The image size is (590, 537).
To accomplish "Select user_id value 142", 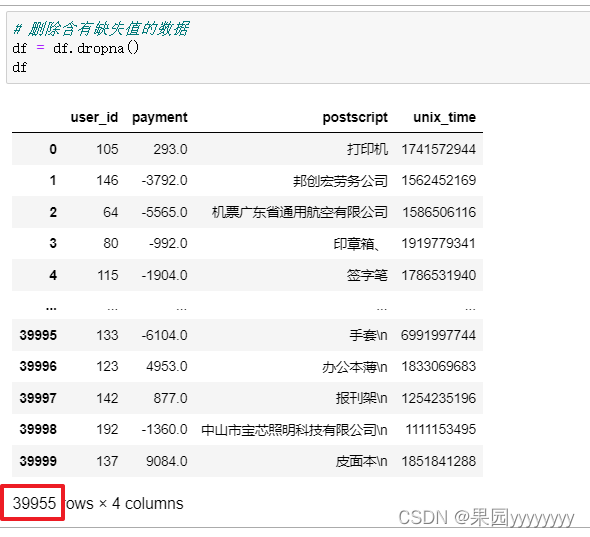I will (107, 399).
